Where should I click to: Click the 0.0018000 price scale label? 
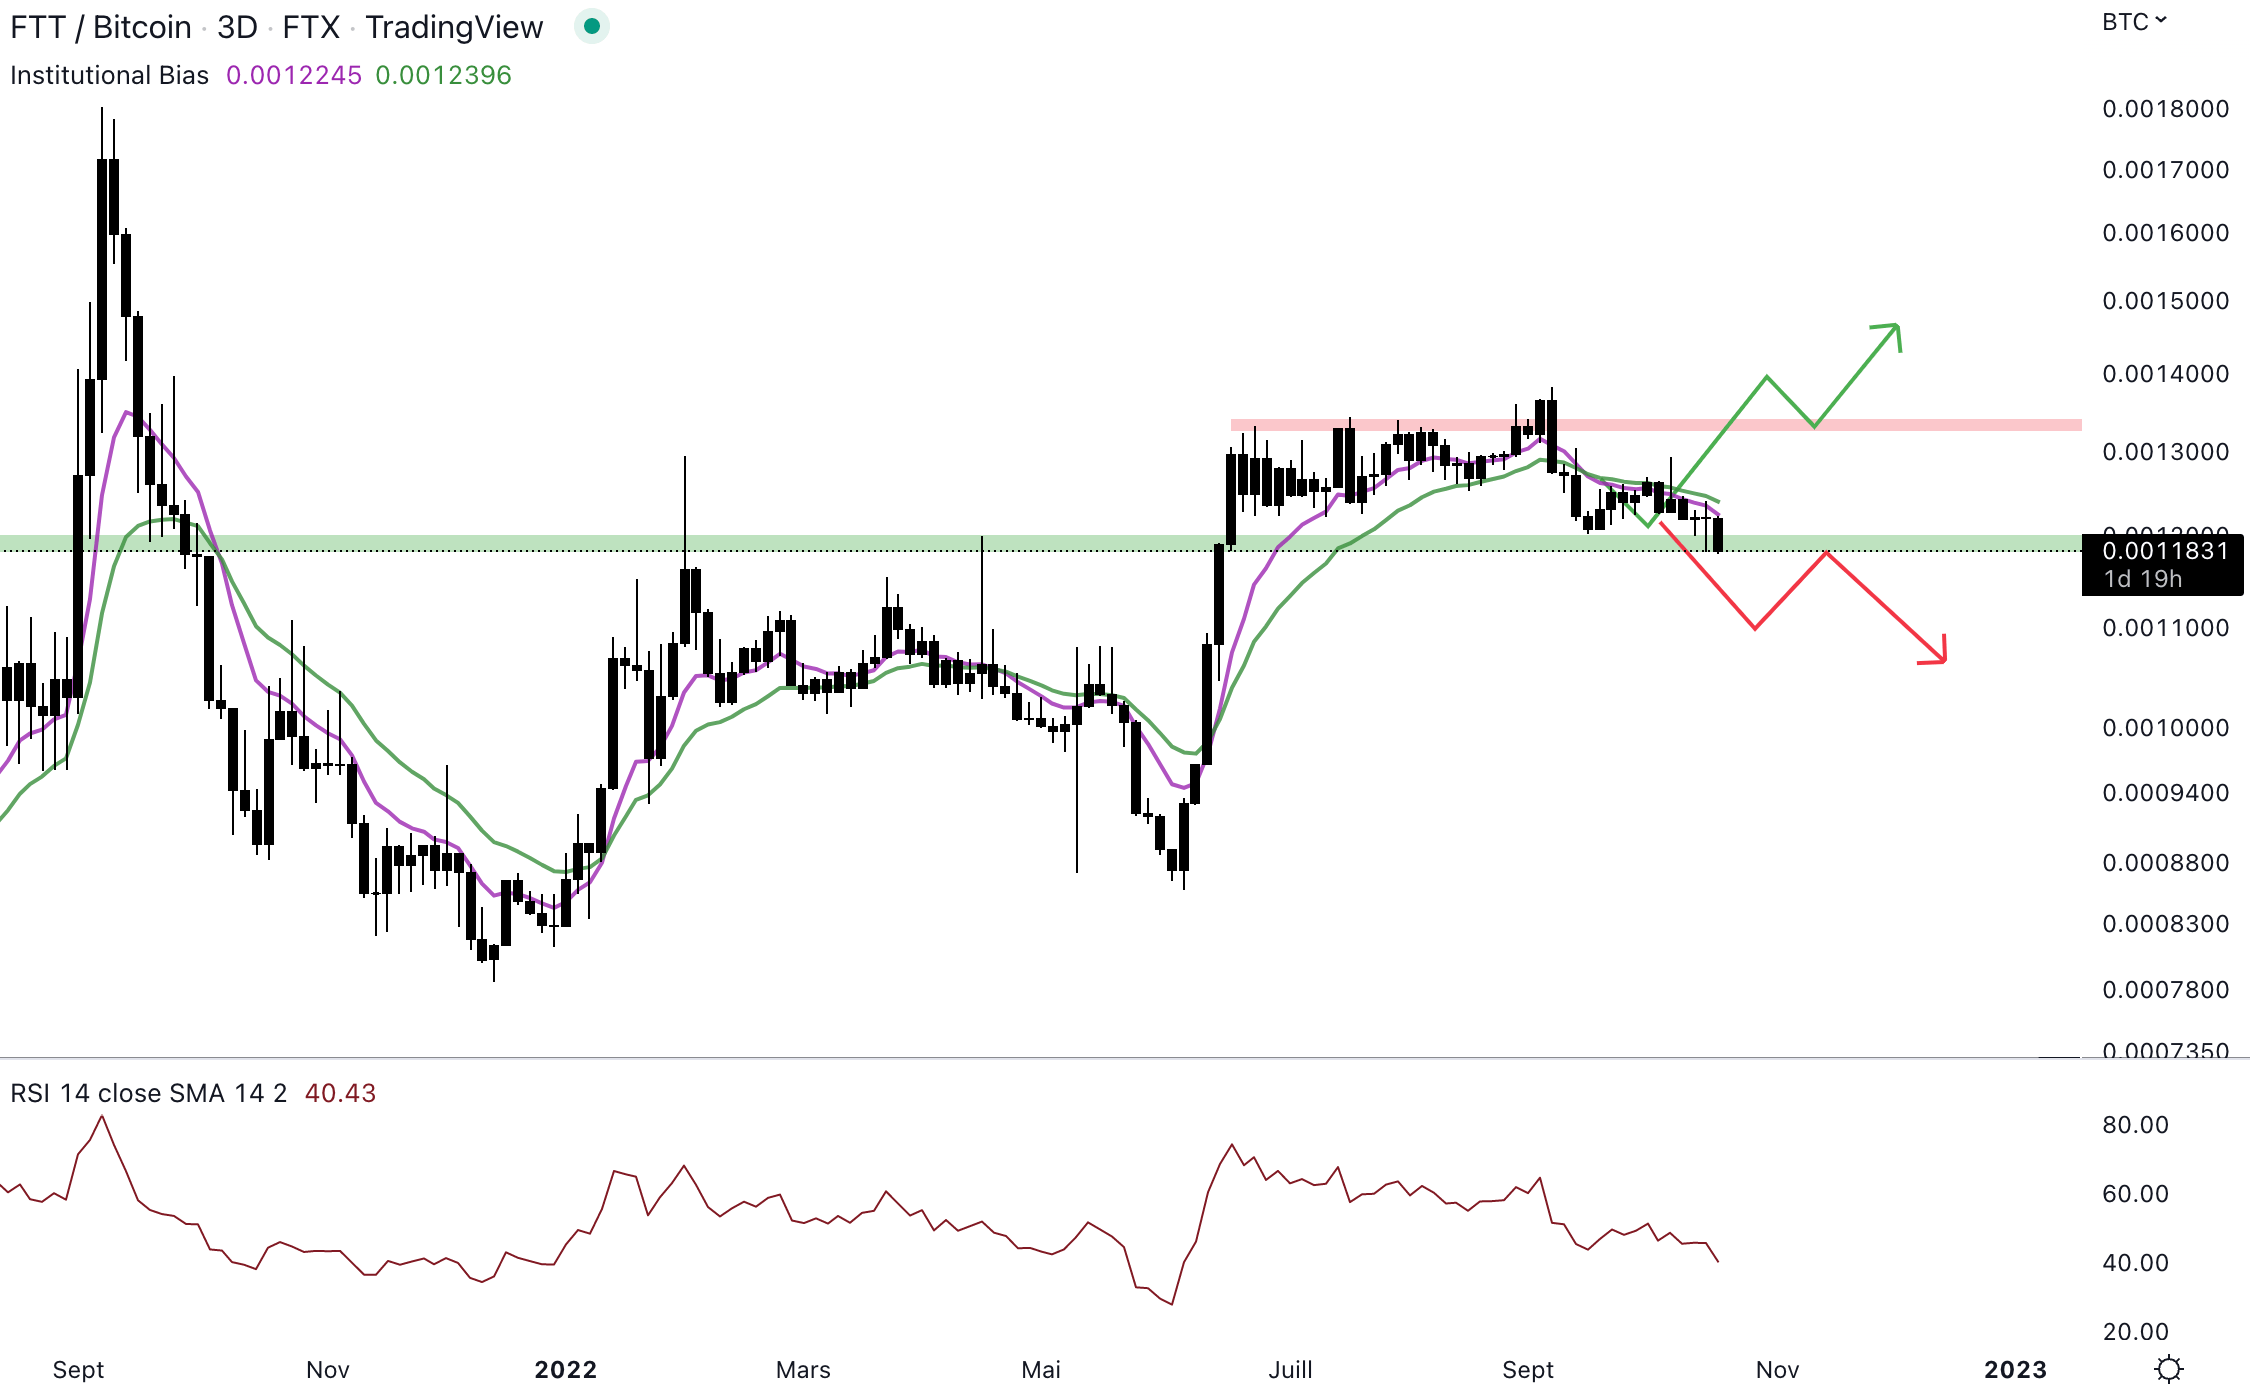coord(2165,109)
